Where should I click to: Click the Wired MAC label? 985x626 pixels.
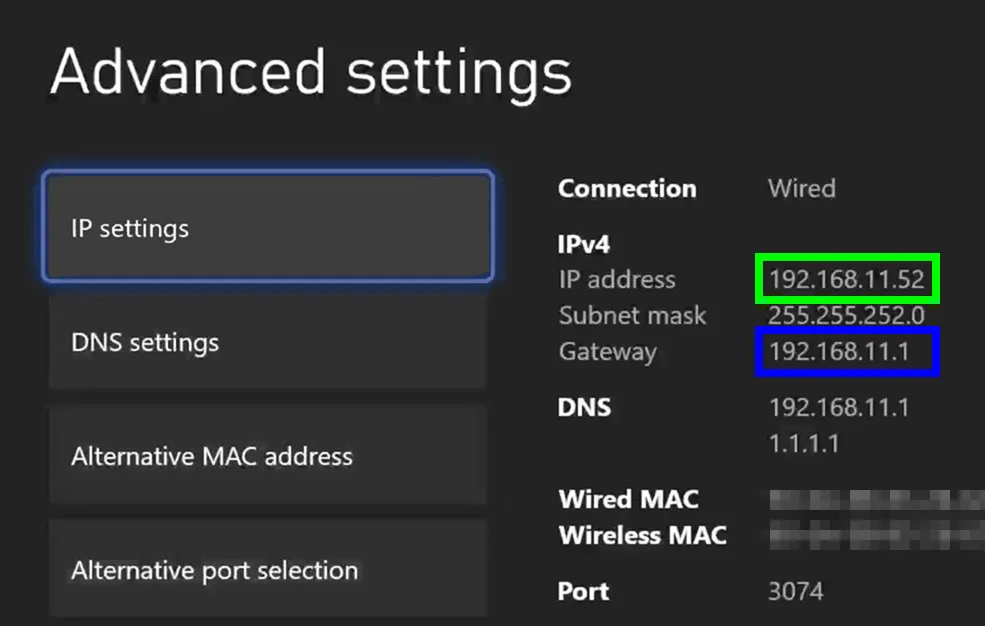627,499
